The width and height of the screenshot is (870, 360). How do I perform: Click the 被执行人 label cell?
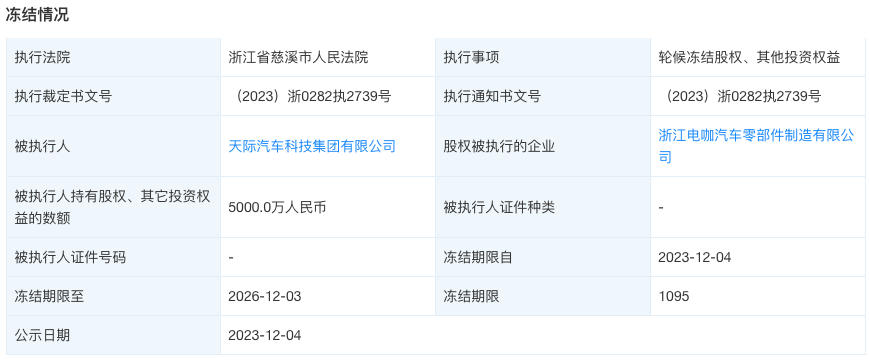114,146
